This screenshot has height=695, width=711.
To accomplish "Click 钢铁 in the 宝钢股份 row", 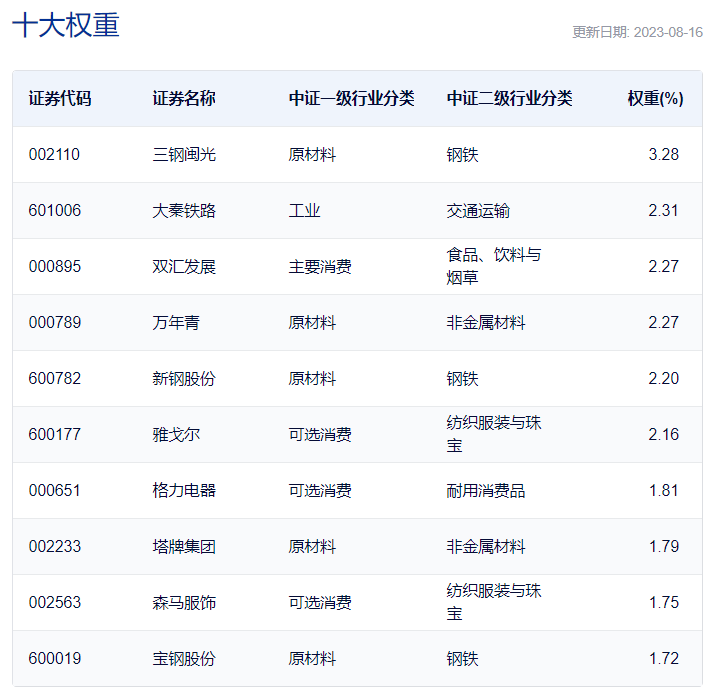I will pos(463,658).
